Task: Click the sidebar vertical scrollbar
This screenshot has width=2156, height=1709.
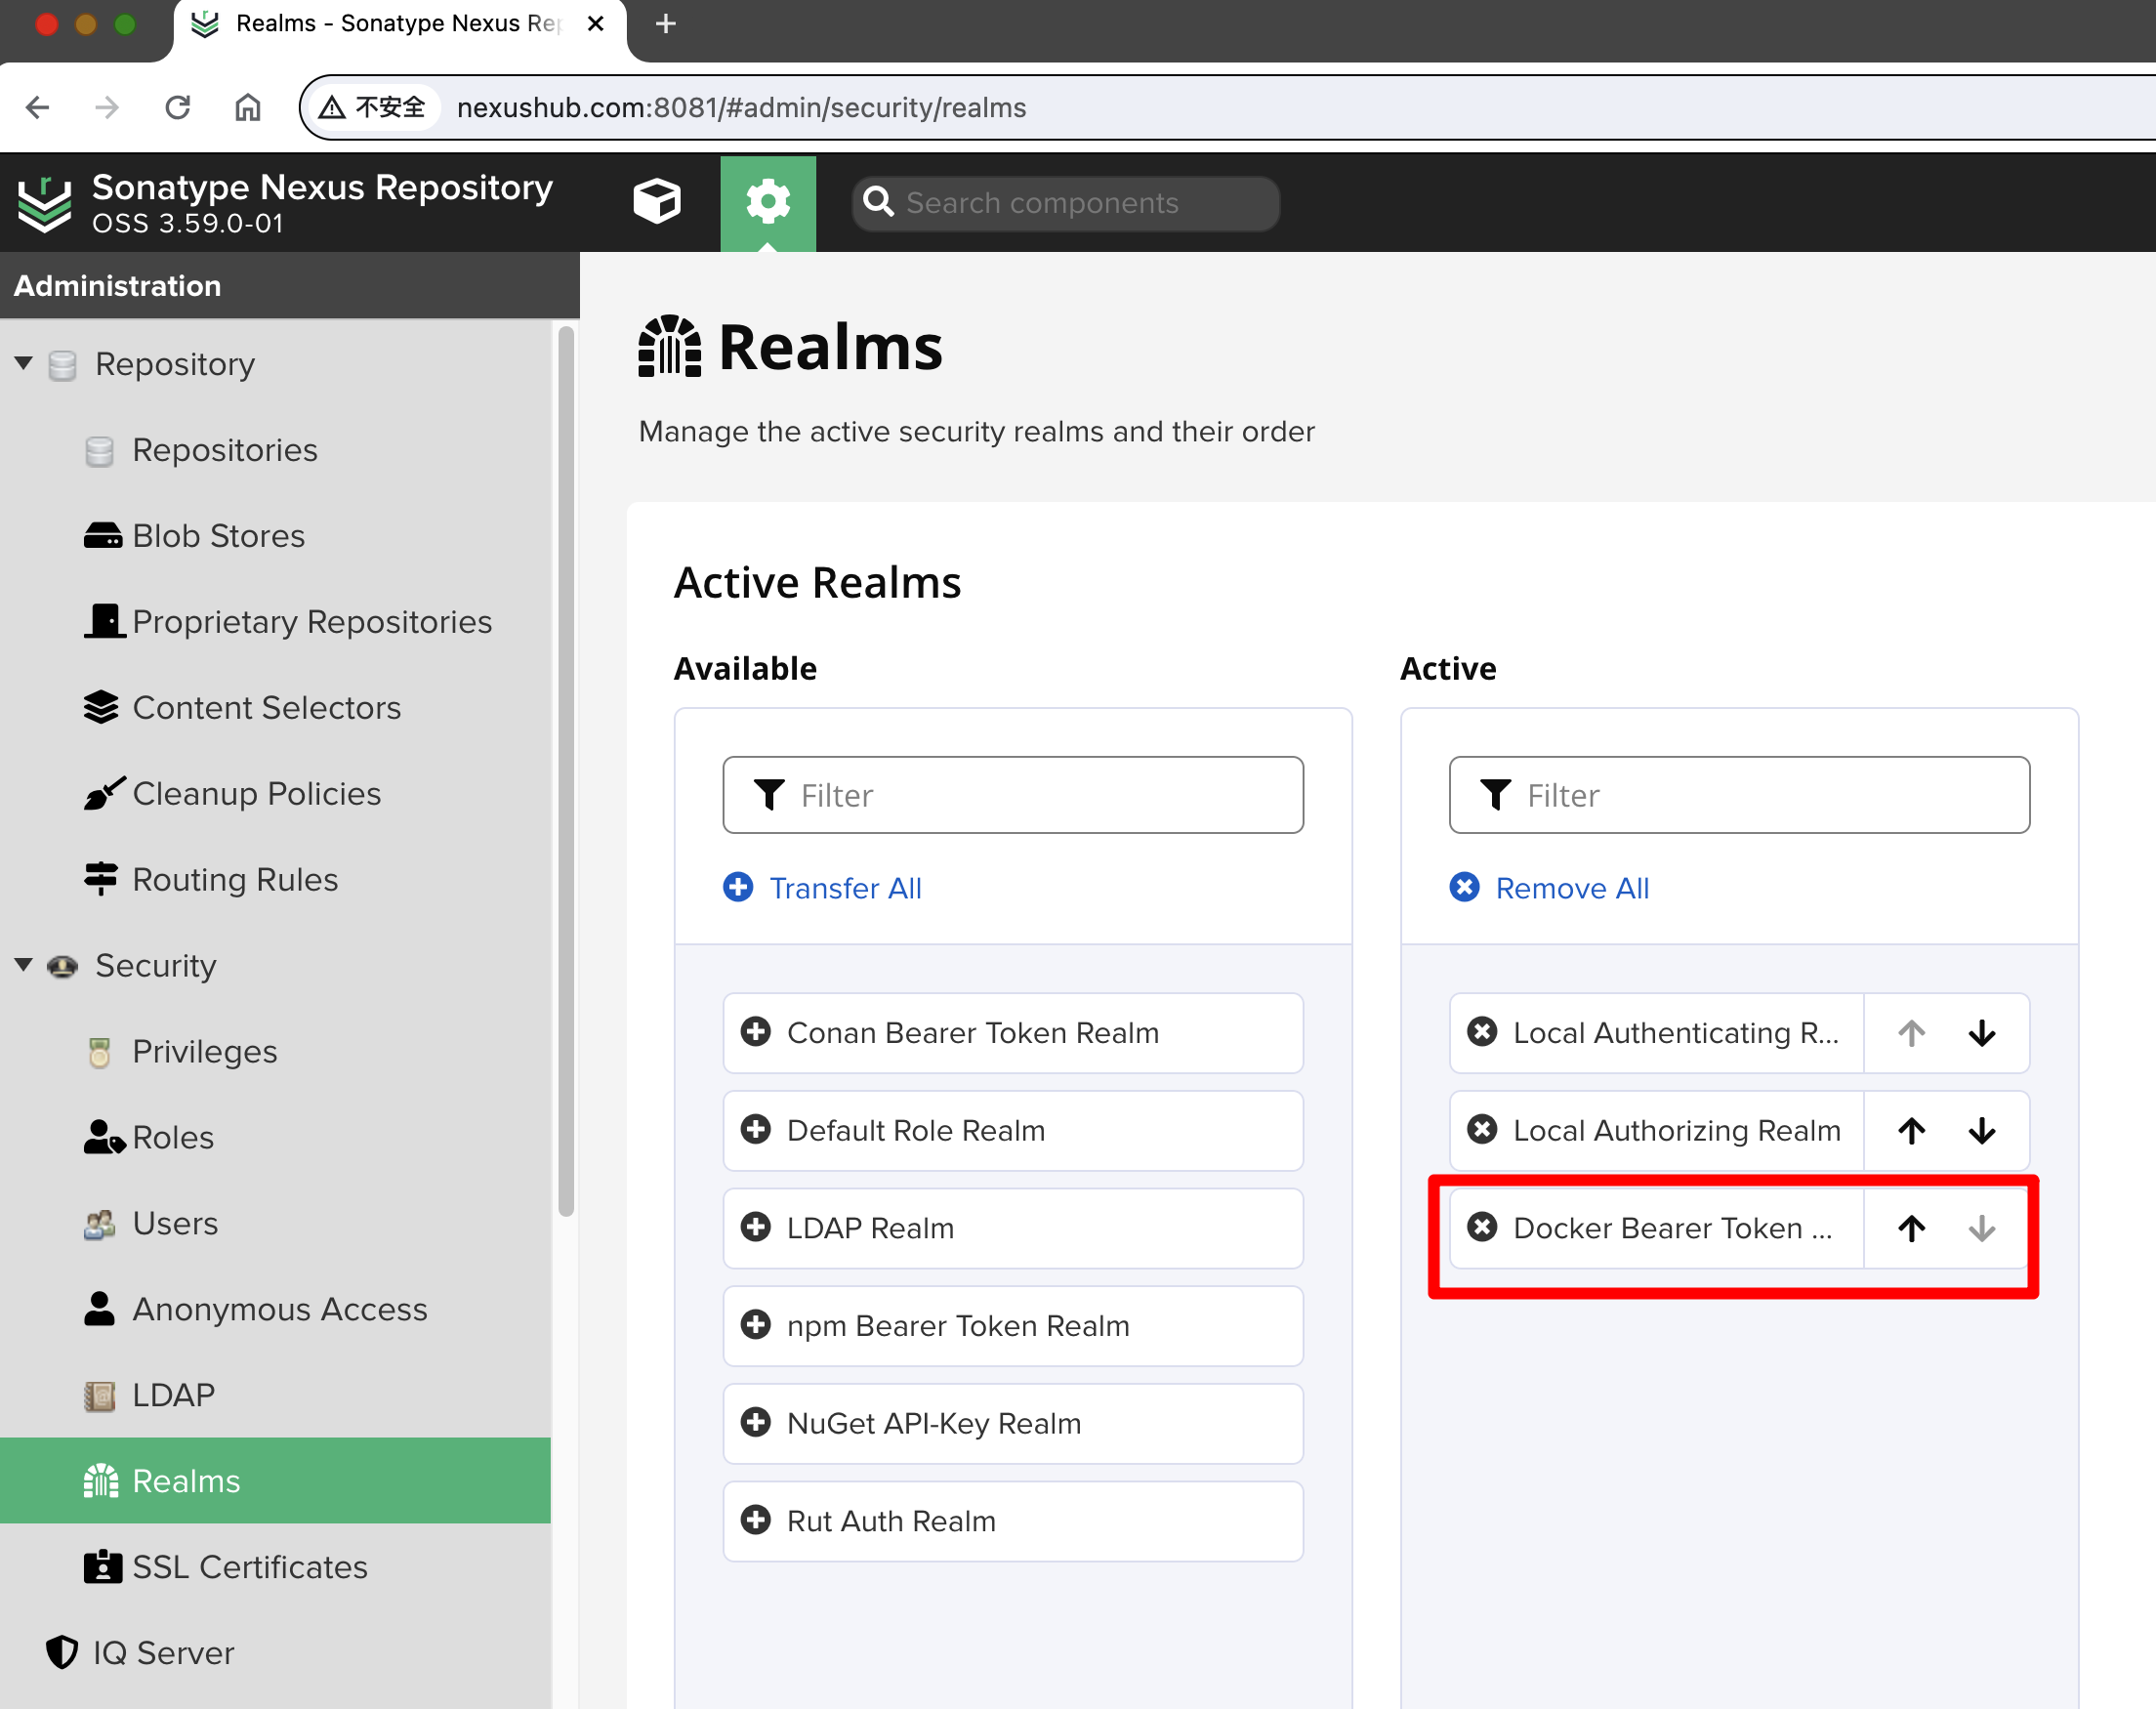Action: [x=566, y=770]
